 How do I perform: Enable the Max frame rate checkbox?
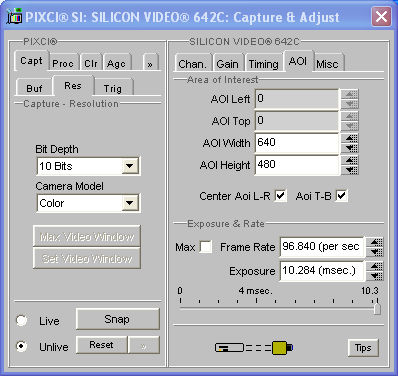point(206,247)
